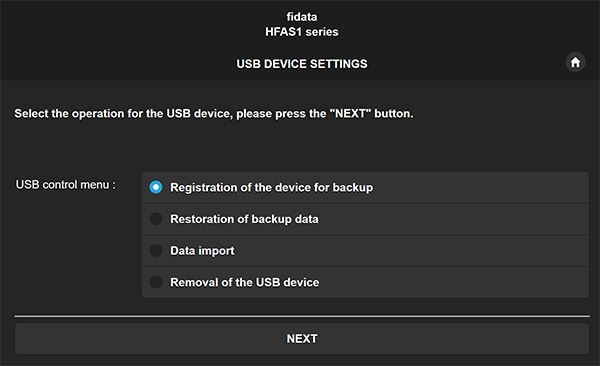Click the 'HFAS1 series' header text
Viewport: 600px width, 366px height.
(x=302, y=32)
